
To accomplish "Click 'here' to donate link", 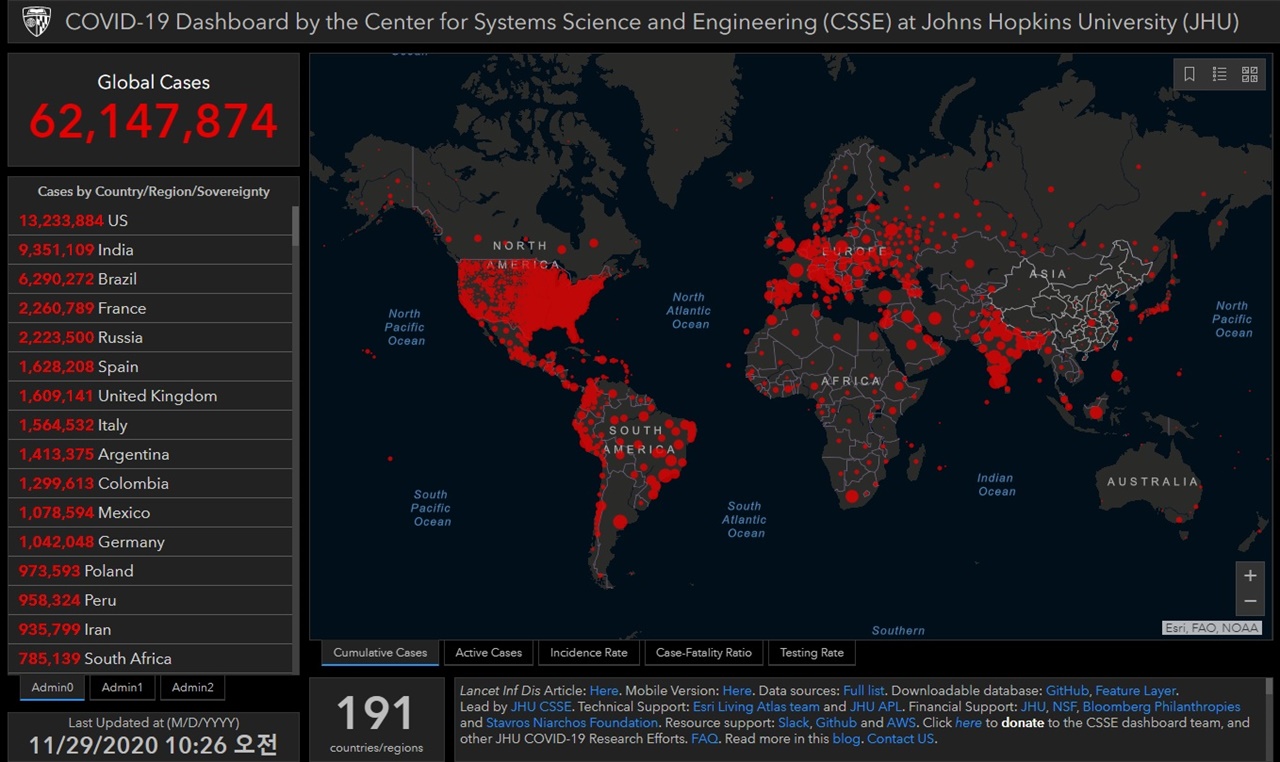I will click(x=968, y=723).
